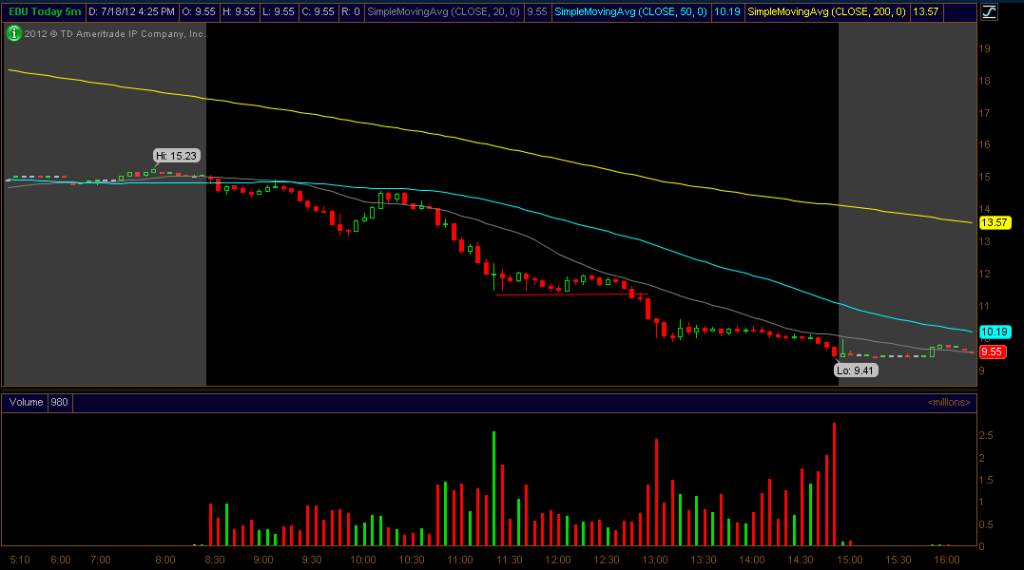Click the R: 0 readout
Screen dimensions: 1024x570
click(351, 12)
